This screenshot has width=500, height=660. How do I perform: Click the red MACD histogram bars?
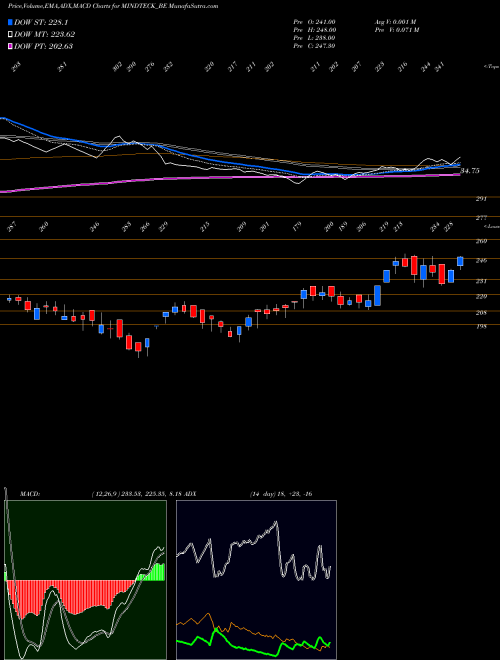pos(72,597)
